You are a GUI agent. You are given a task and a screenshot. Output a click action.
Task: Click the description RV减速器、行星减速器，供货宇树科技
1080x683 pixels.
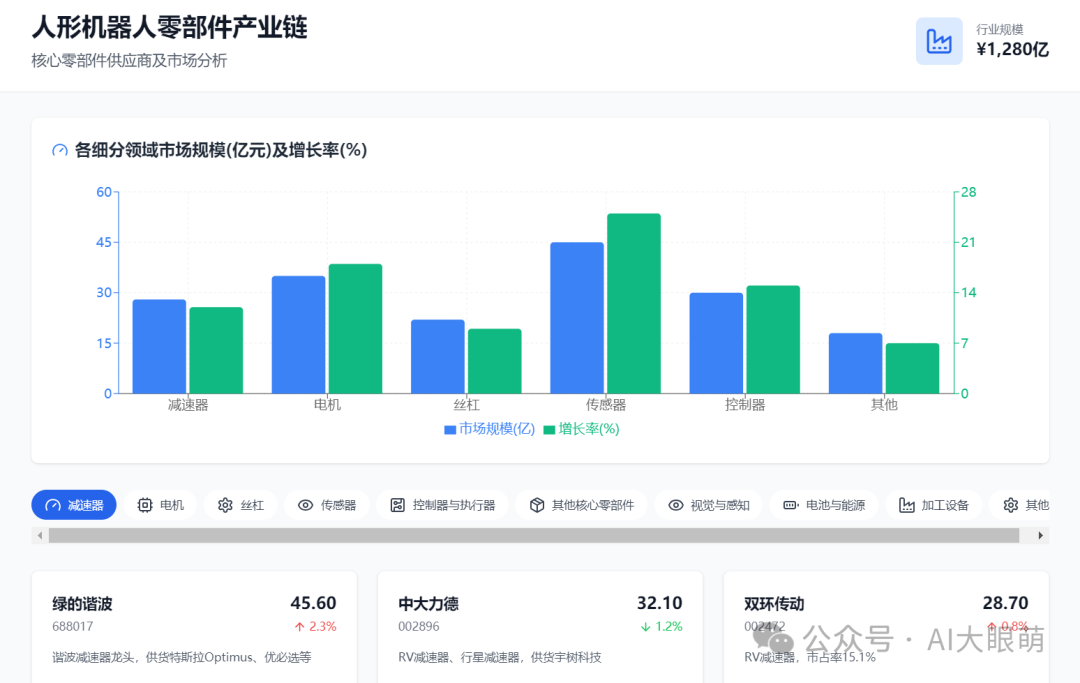[x=500, y=658]
